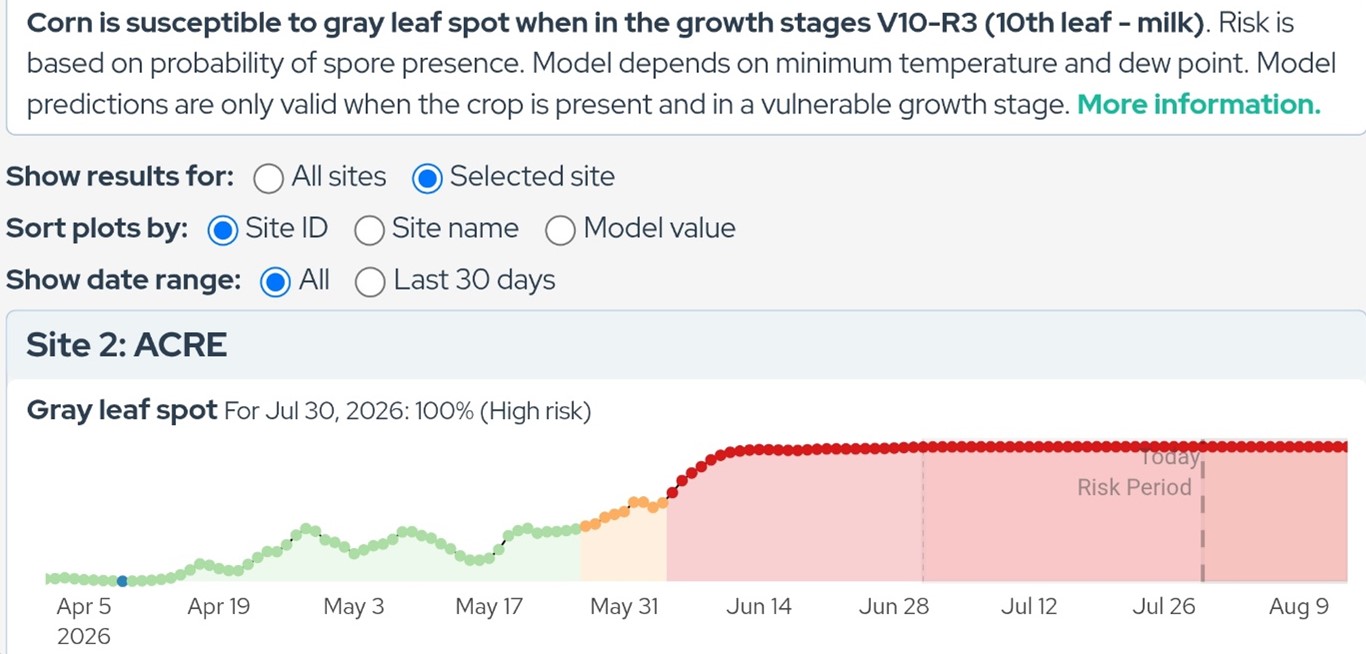Select the "Selected site" radio button
This screenshot has height=654, width=1366.
click(x=427, y=178)
